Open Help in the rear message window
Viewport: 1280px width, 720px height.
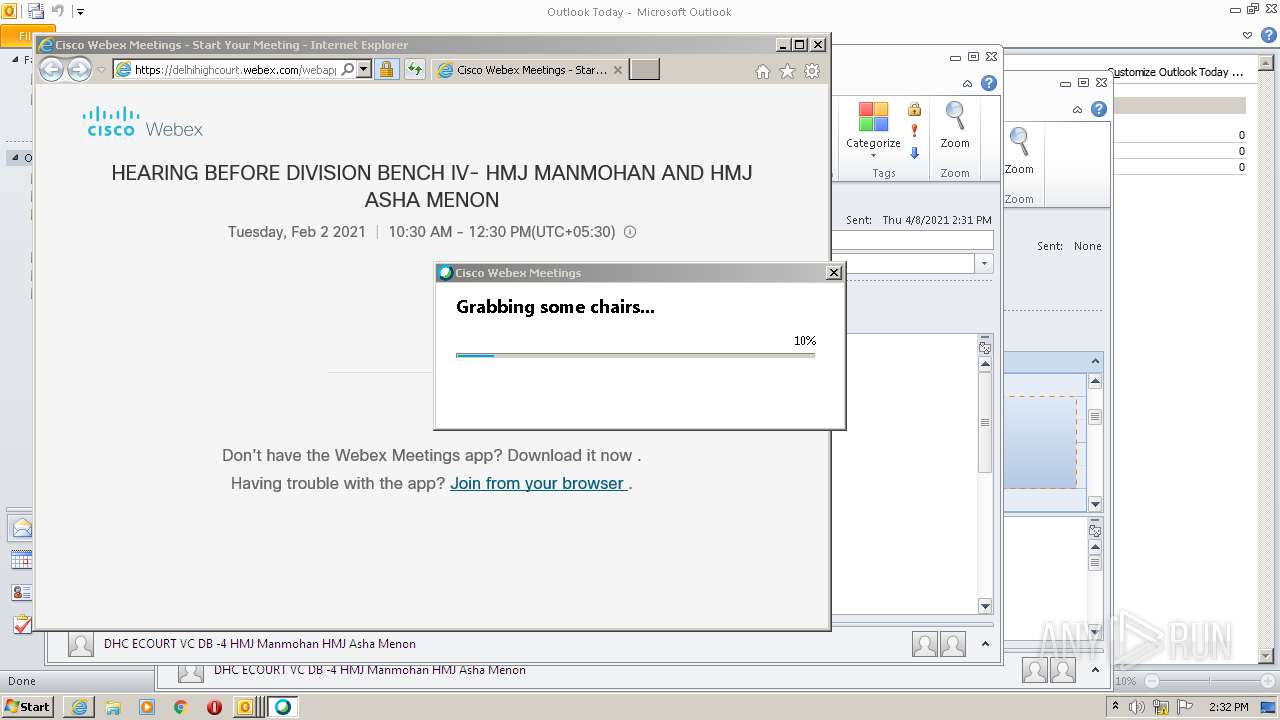pyautogui.click(x=1099, y=109)
